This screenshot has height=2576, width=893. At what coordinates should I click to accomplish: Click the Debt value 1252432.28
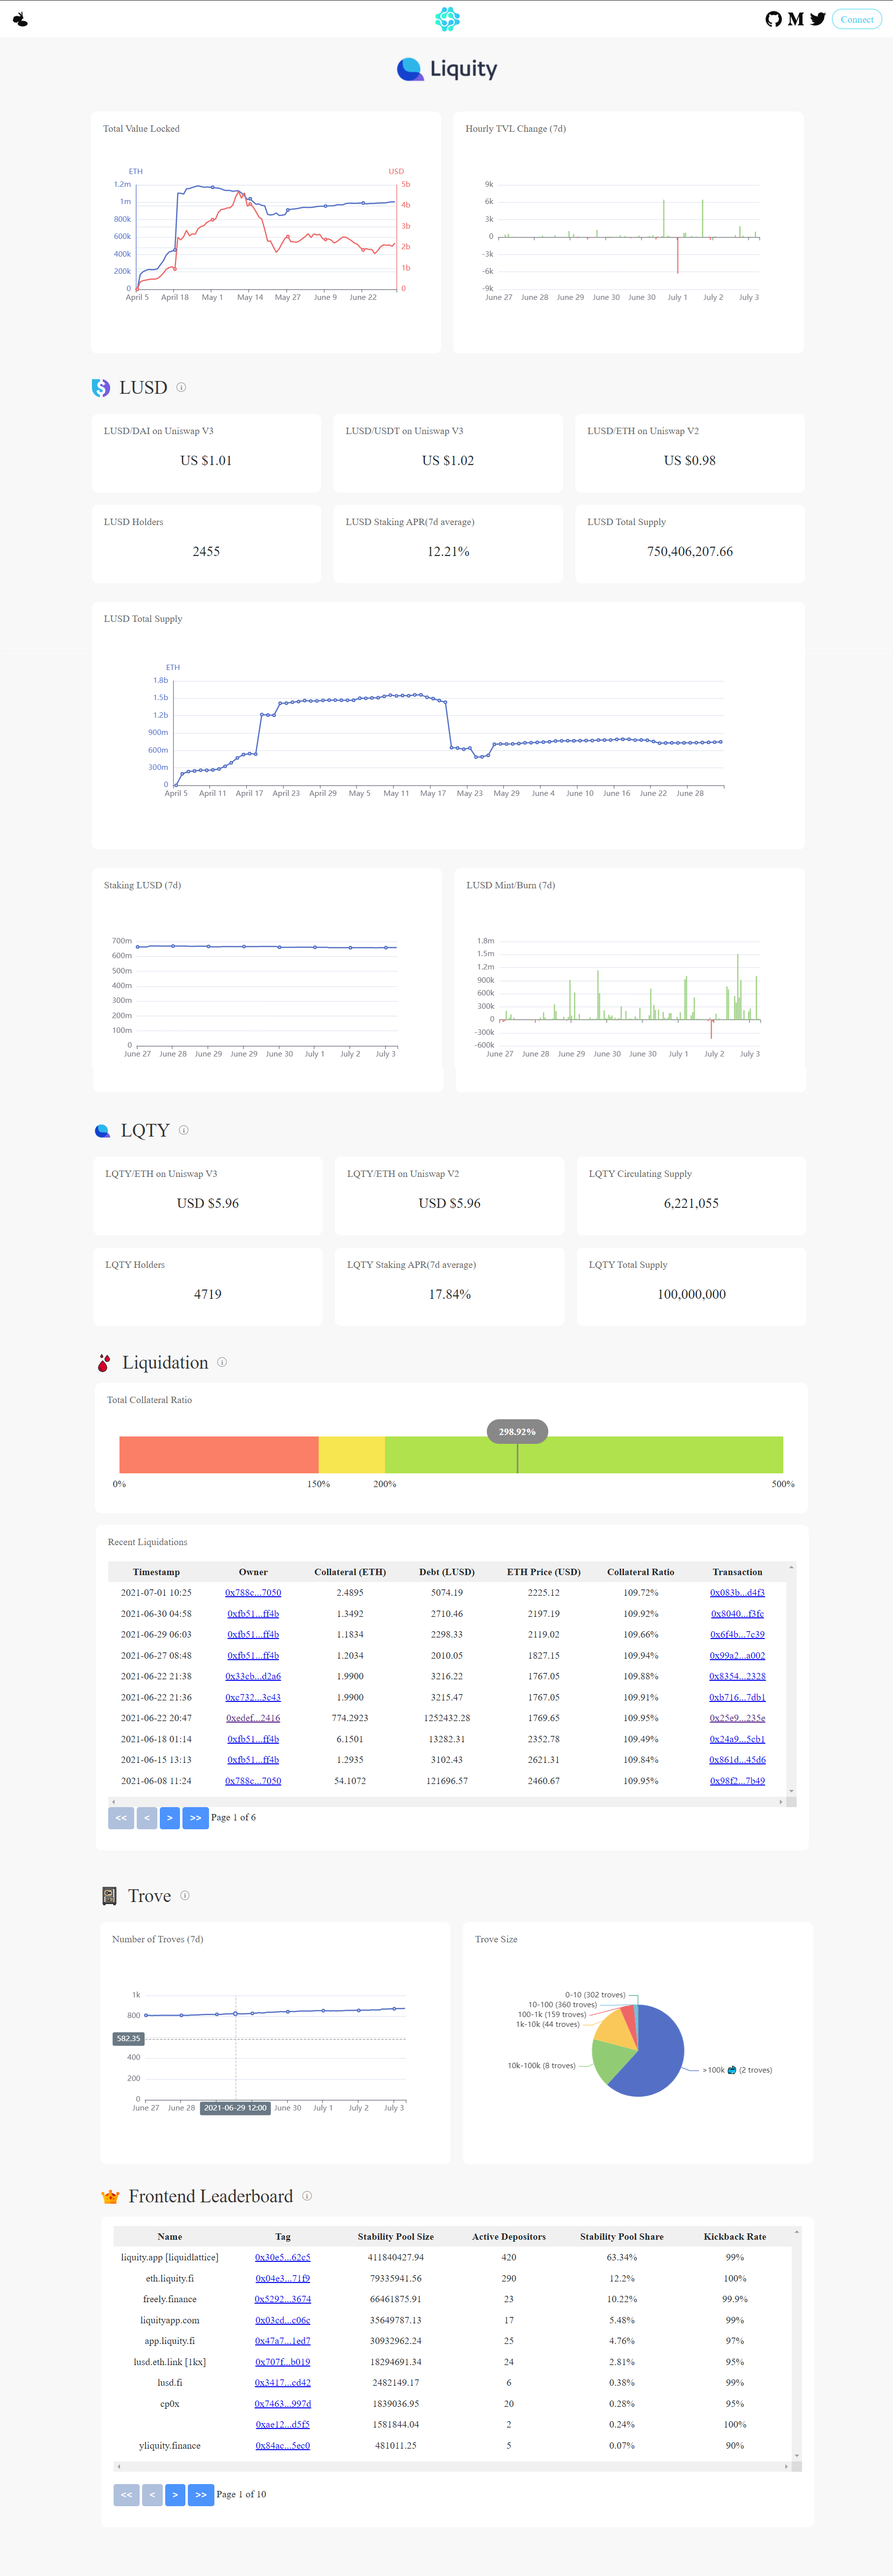pyautogui.click(x=447, y=1718)
